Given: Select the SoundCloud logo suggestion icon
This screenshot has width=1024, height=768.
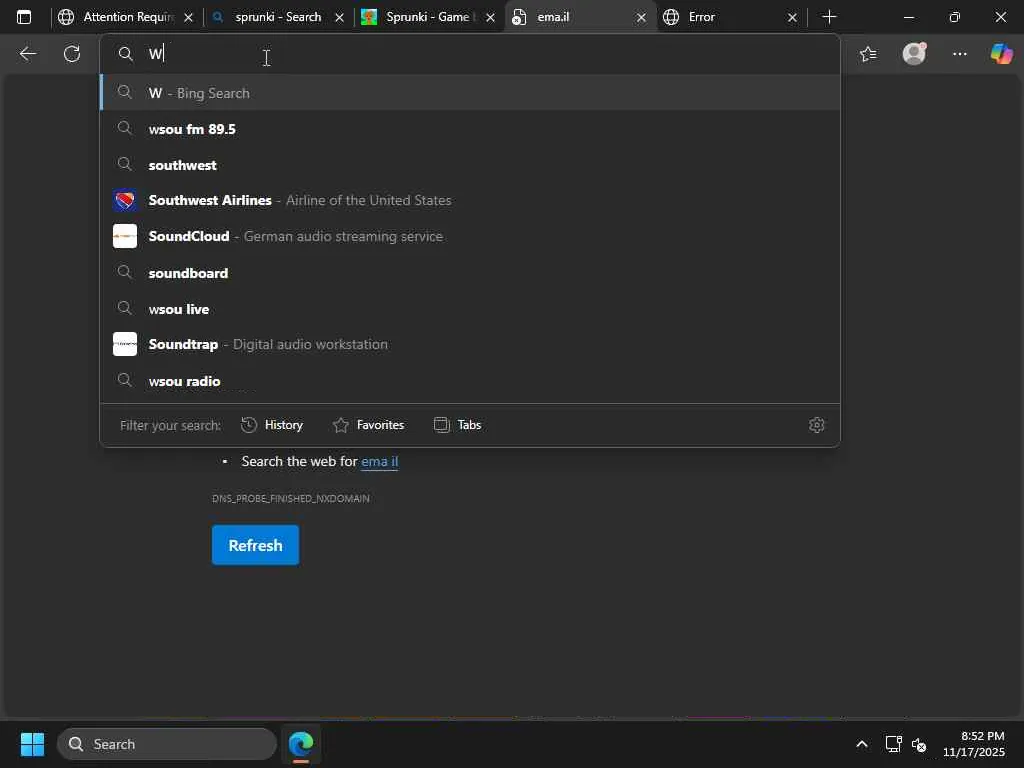Looking at the screenshot, I should [125, 236].
